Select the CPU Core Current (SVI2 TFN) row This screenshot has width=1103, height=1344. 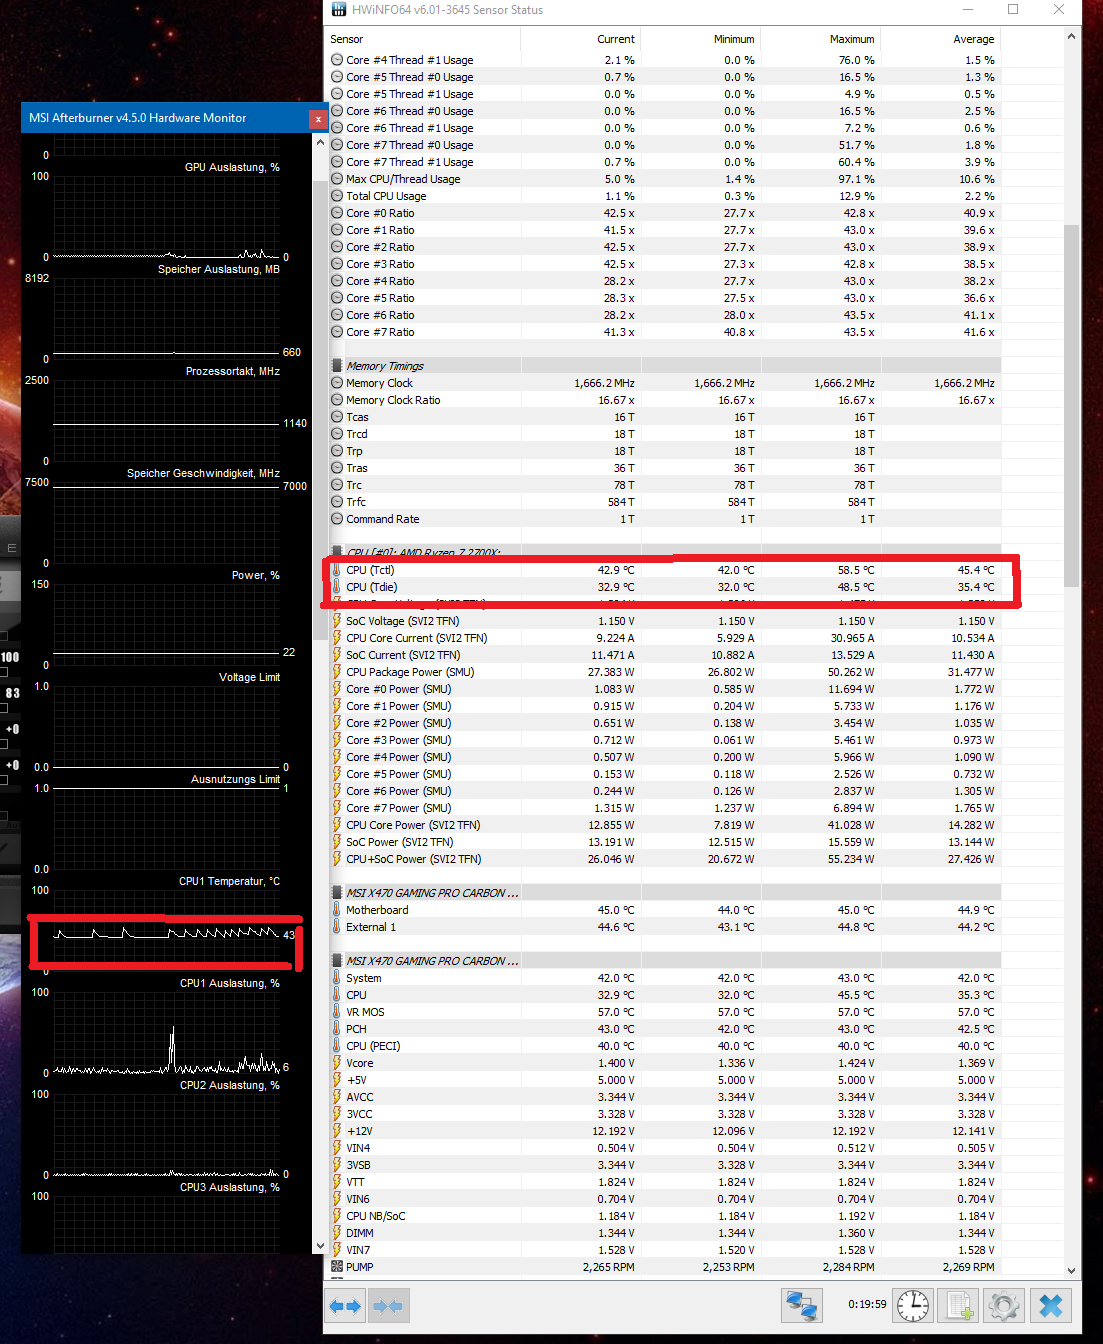tap(665, 638)
